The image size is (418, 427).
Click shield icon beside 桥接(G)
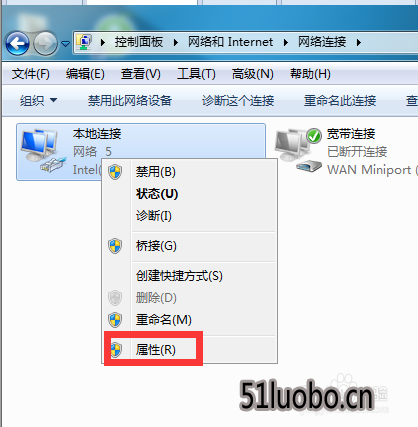(x=115, y=246)
